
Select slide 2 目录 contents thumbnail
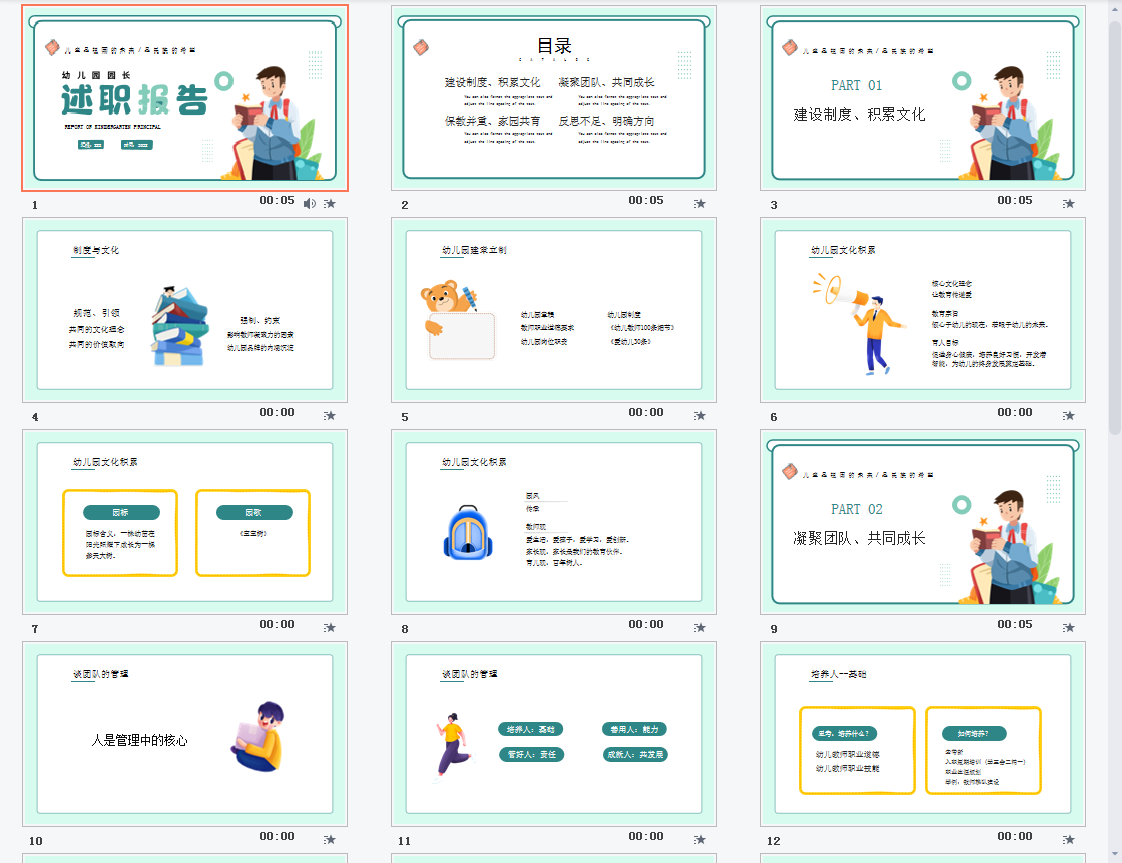[x=554, y=98]
